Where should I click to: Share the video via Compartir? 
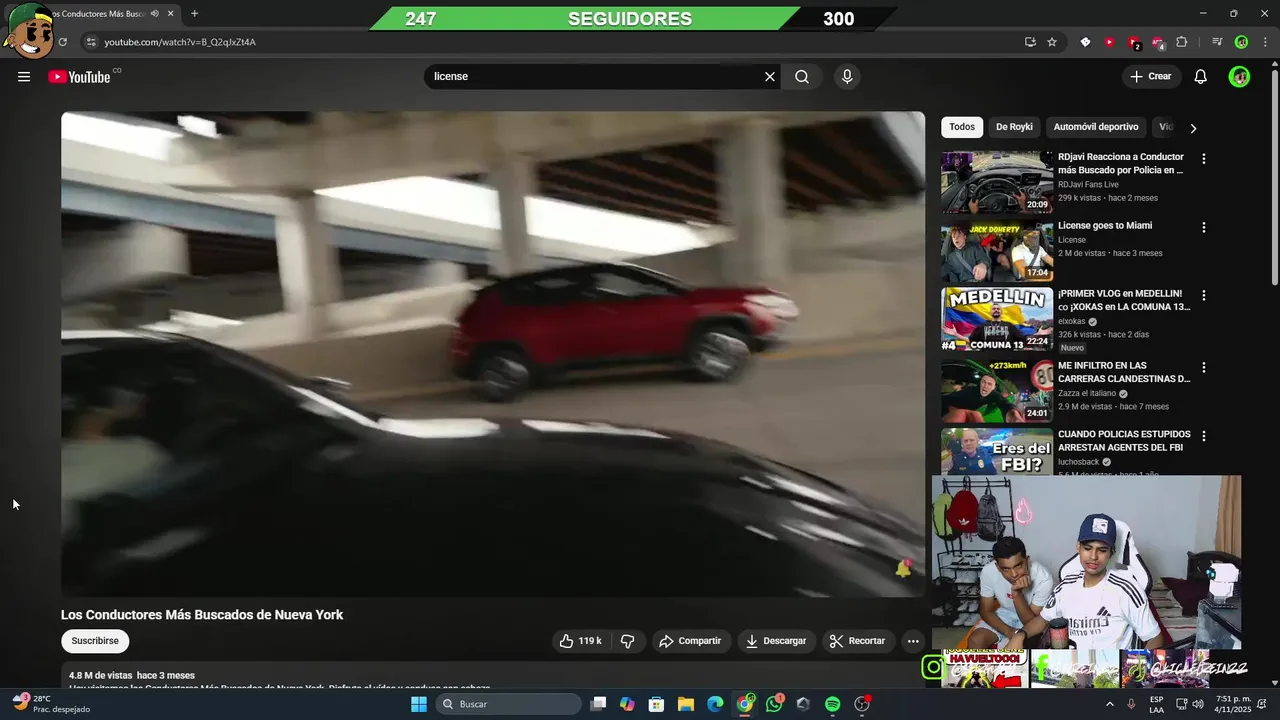pos(690,641)
